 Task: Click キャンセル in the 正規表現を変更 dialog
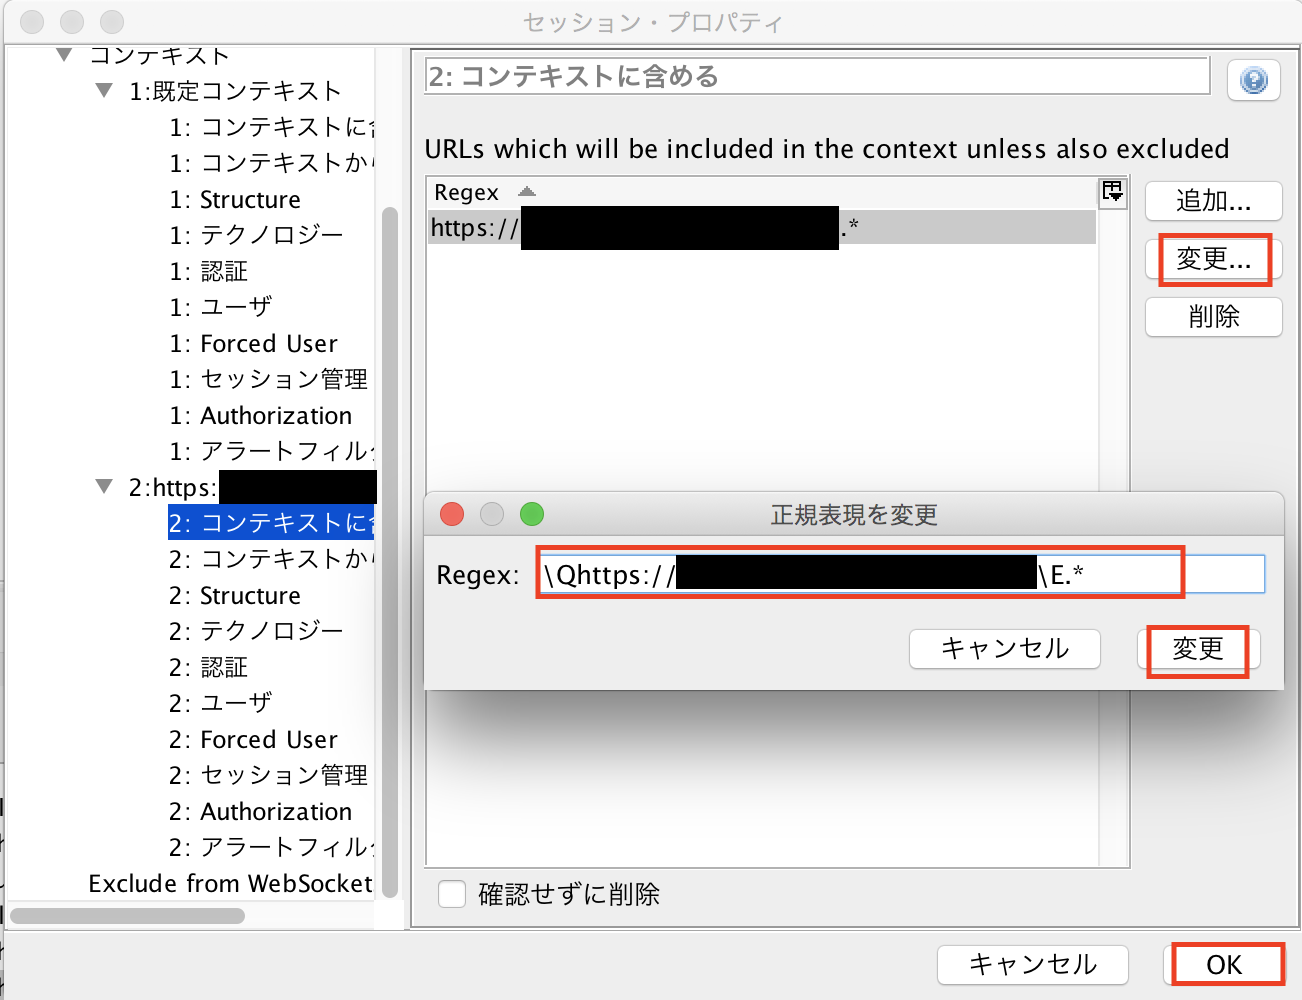click(x=1004, y=648)
